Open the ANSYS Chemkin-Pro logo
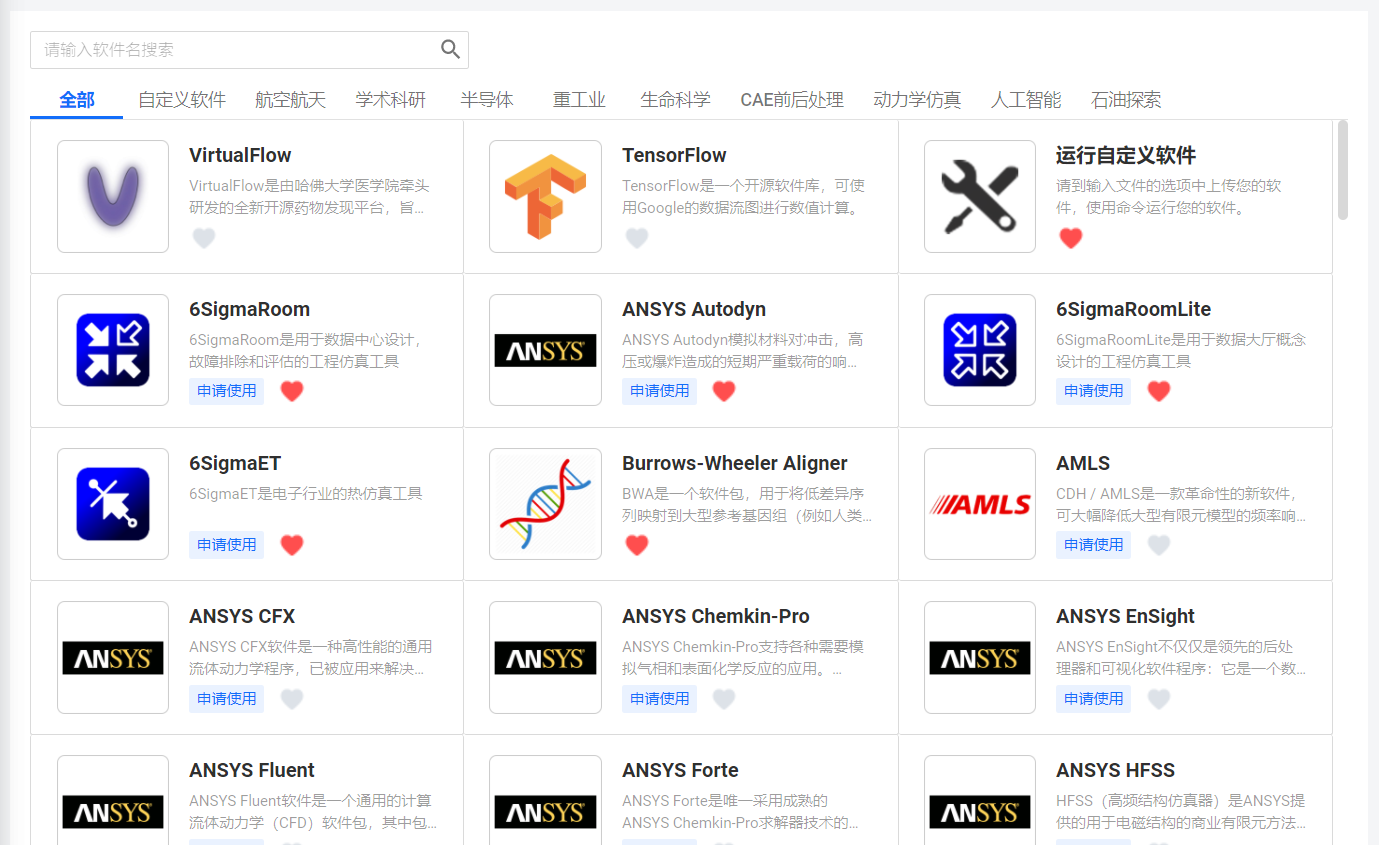Image resolution: width=1379 pixels, height=845 pixels. 545,657
